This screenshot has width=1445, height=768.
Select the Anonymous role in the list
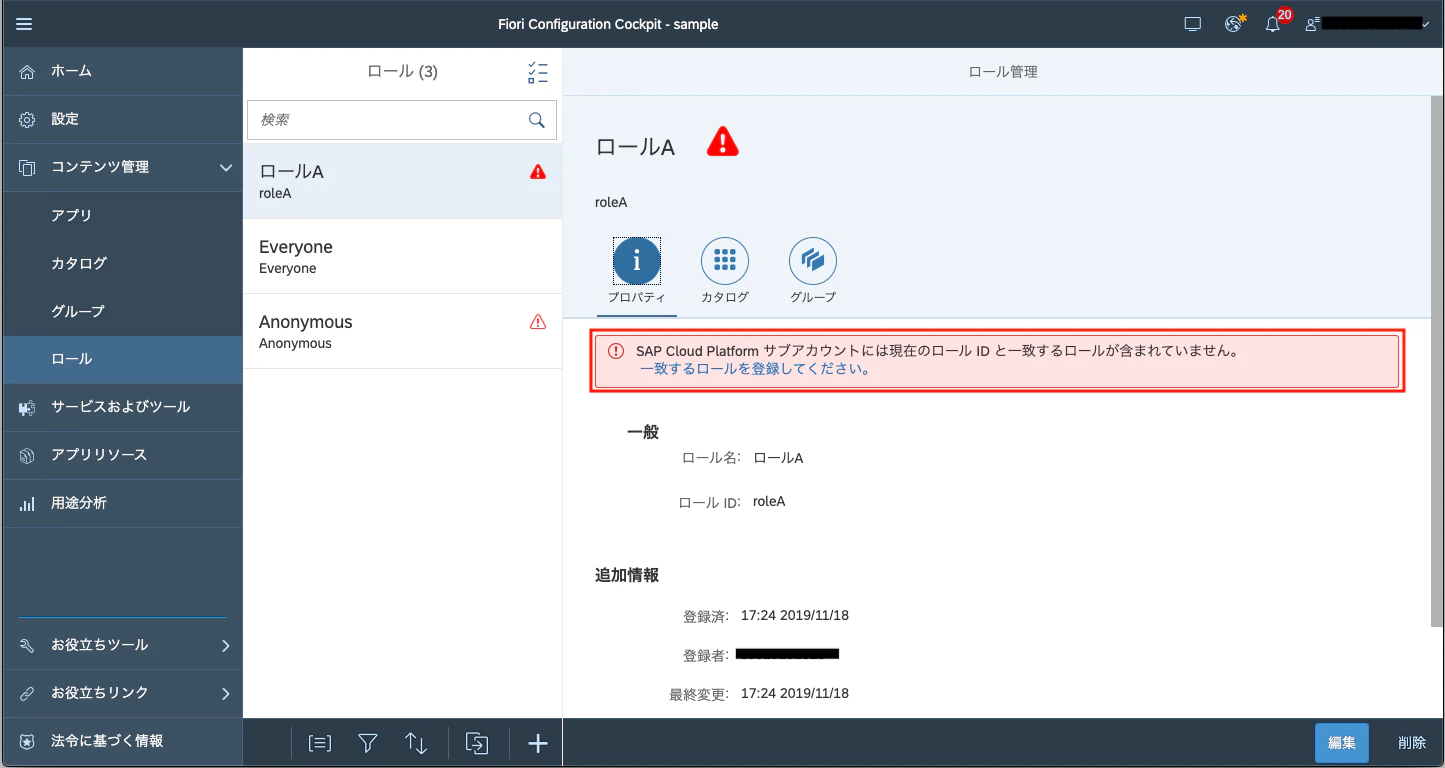coord(402,331)
